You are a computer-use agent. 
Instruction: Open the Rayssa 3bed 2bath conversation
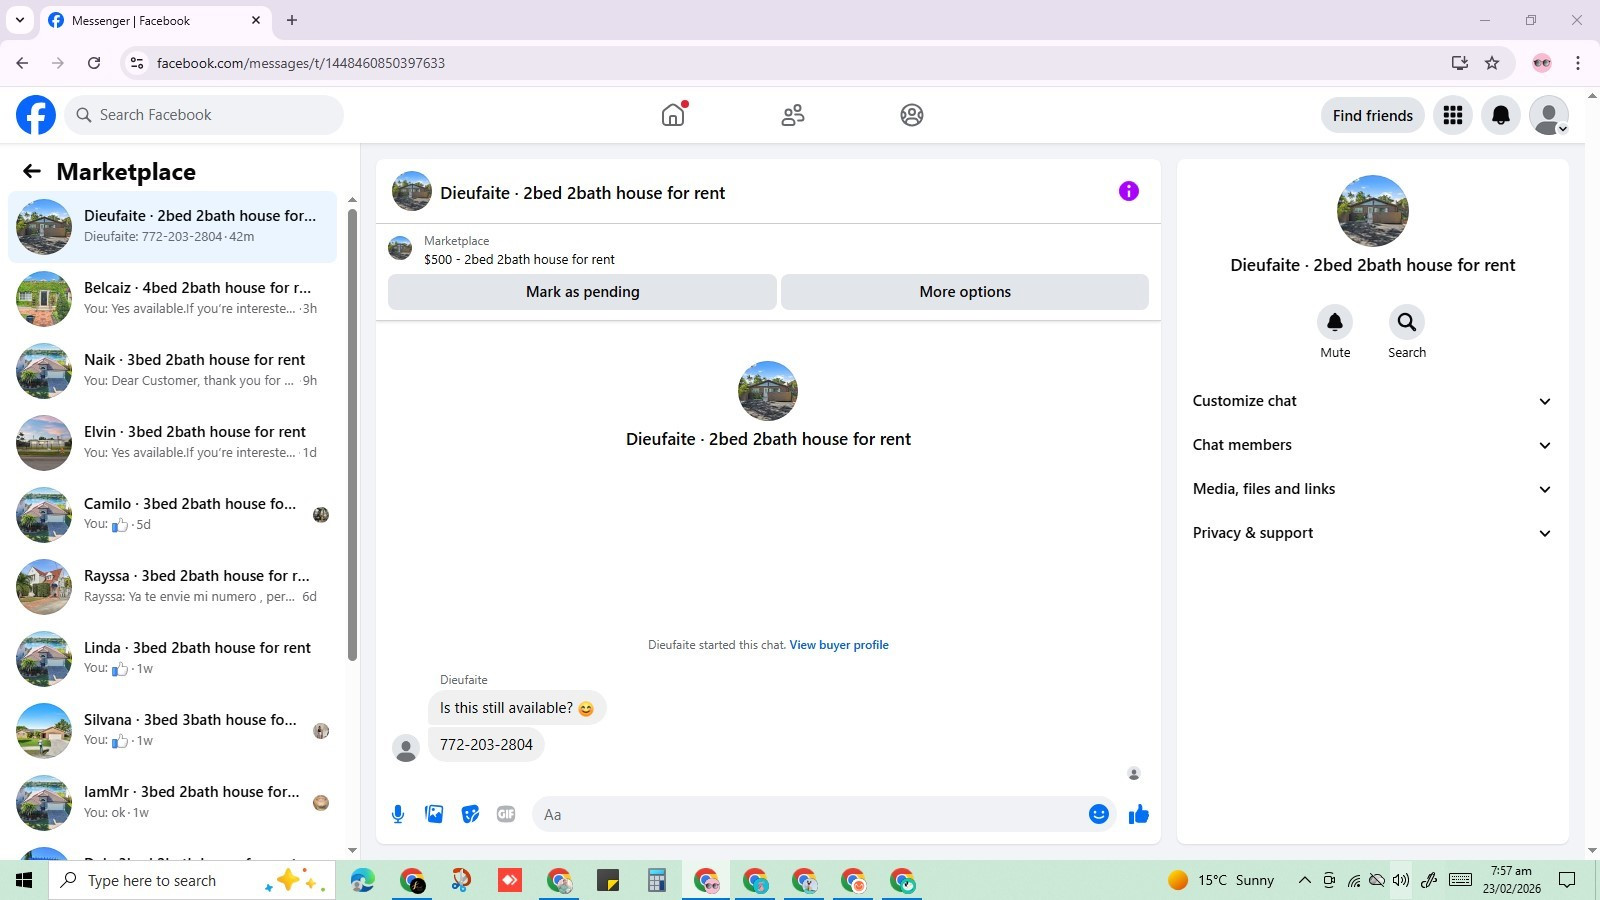click(x=173, y=587)
